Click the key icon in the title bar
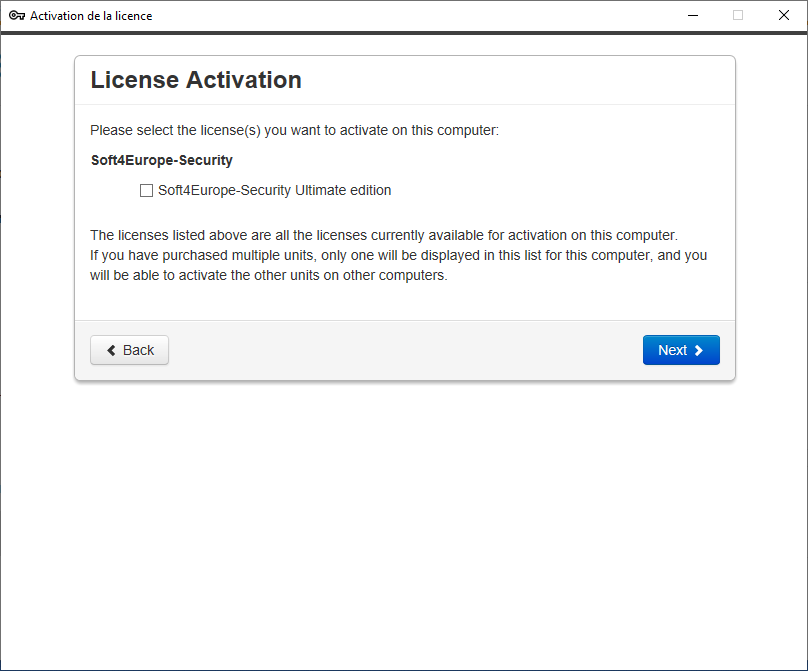Image resolution: width=808 pixels, height=671 pixels. [x=17, y=15]
